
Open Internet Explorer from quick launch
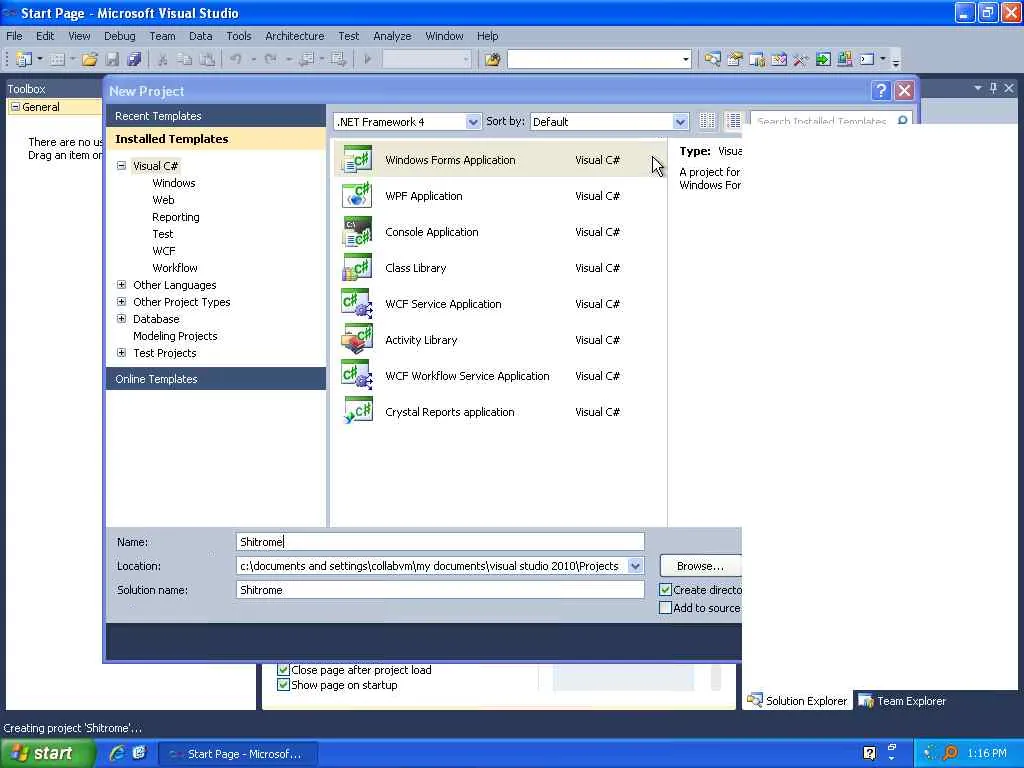pyautogui.click(x=117, y=753)
